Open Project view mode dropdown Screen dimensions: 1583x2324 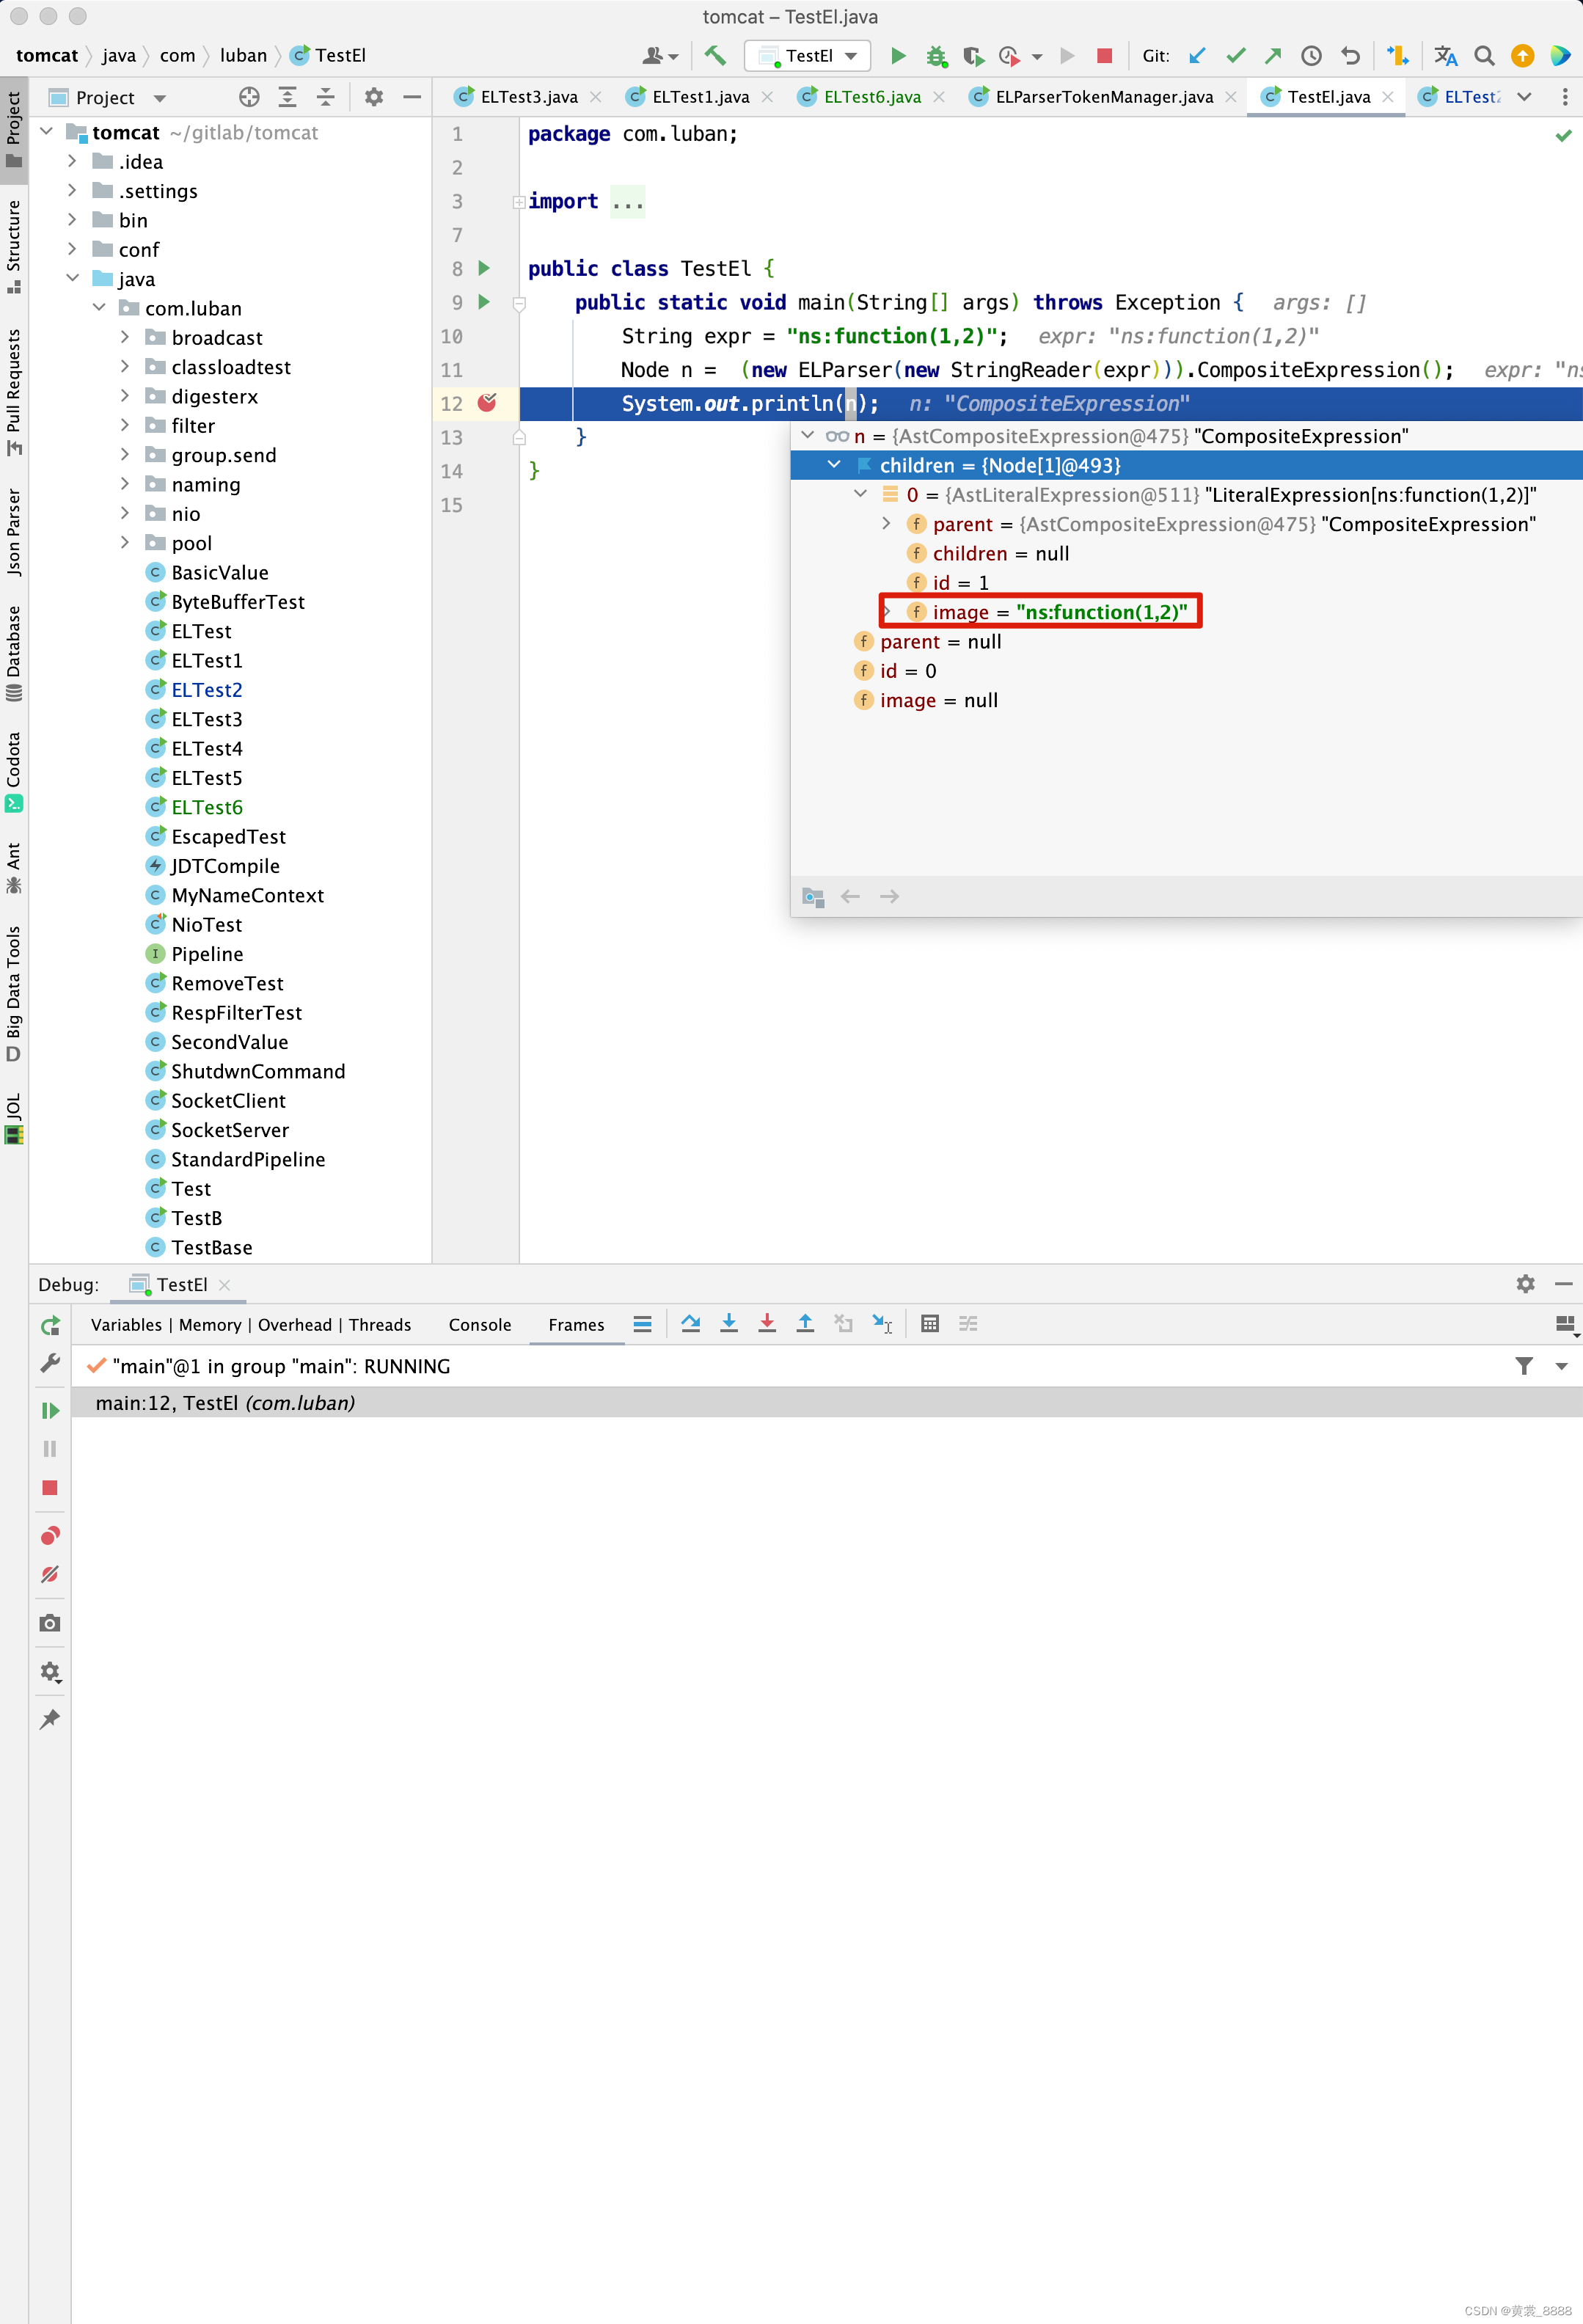(x=160, y=98)
